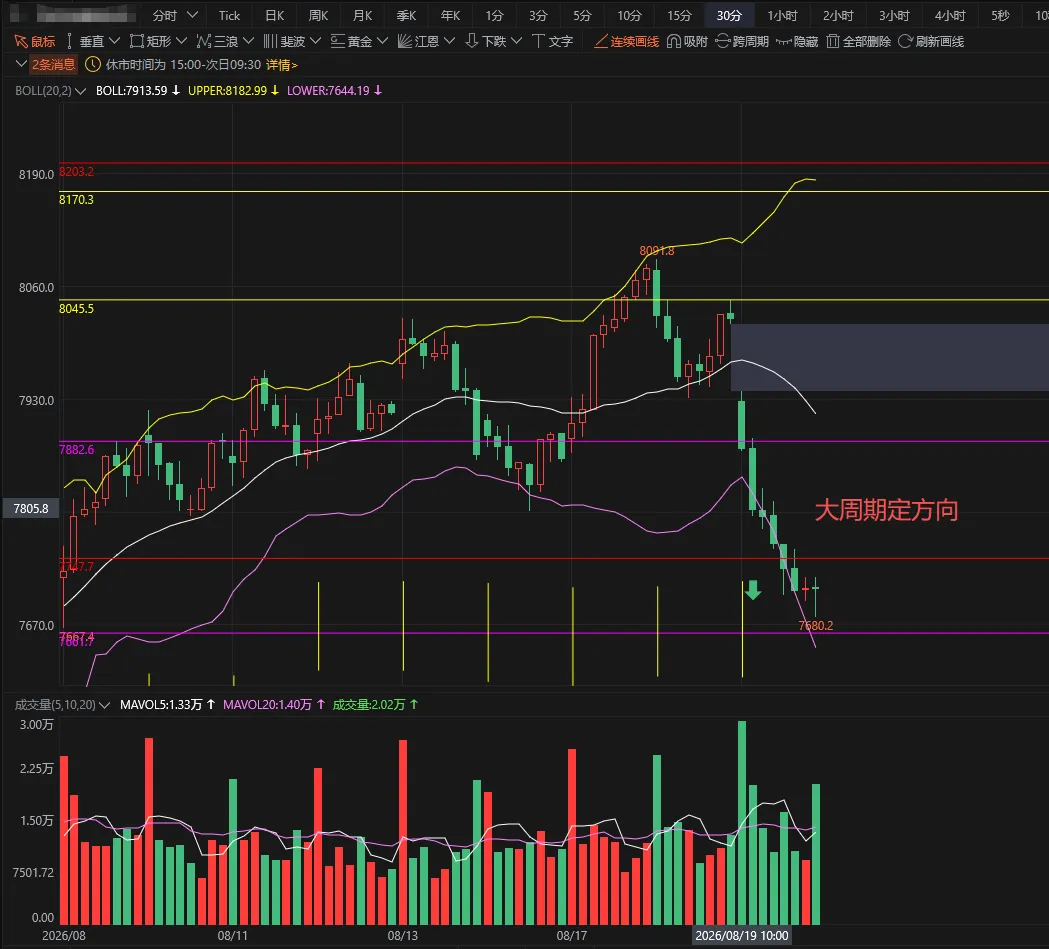Click the 7805.8 price axis marker
This screenshot has height=949, width=1049.
tap(31, 508)
